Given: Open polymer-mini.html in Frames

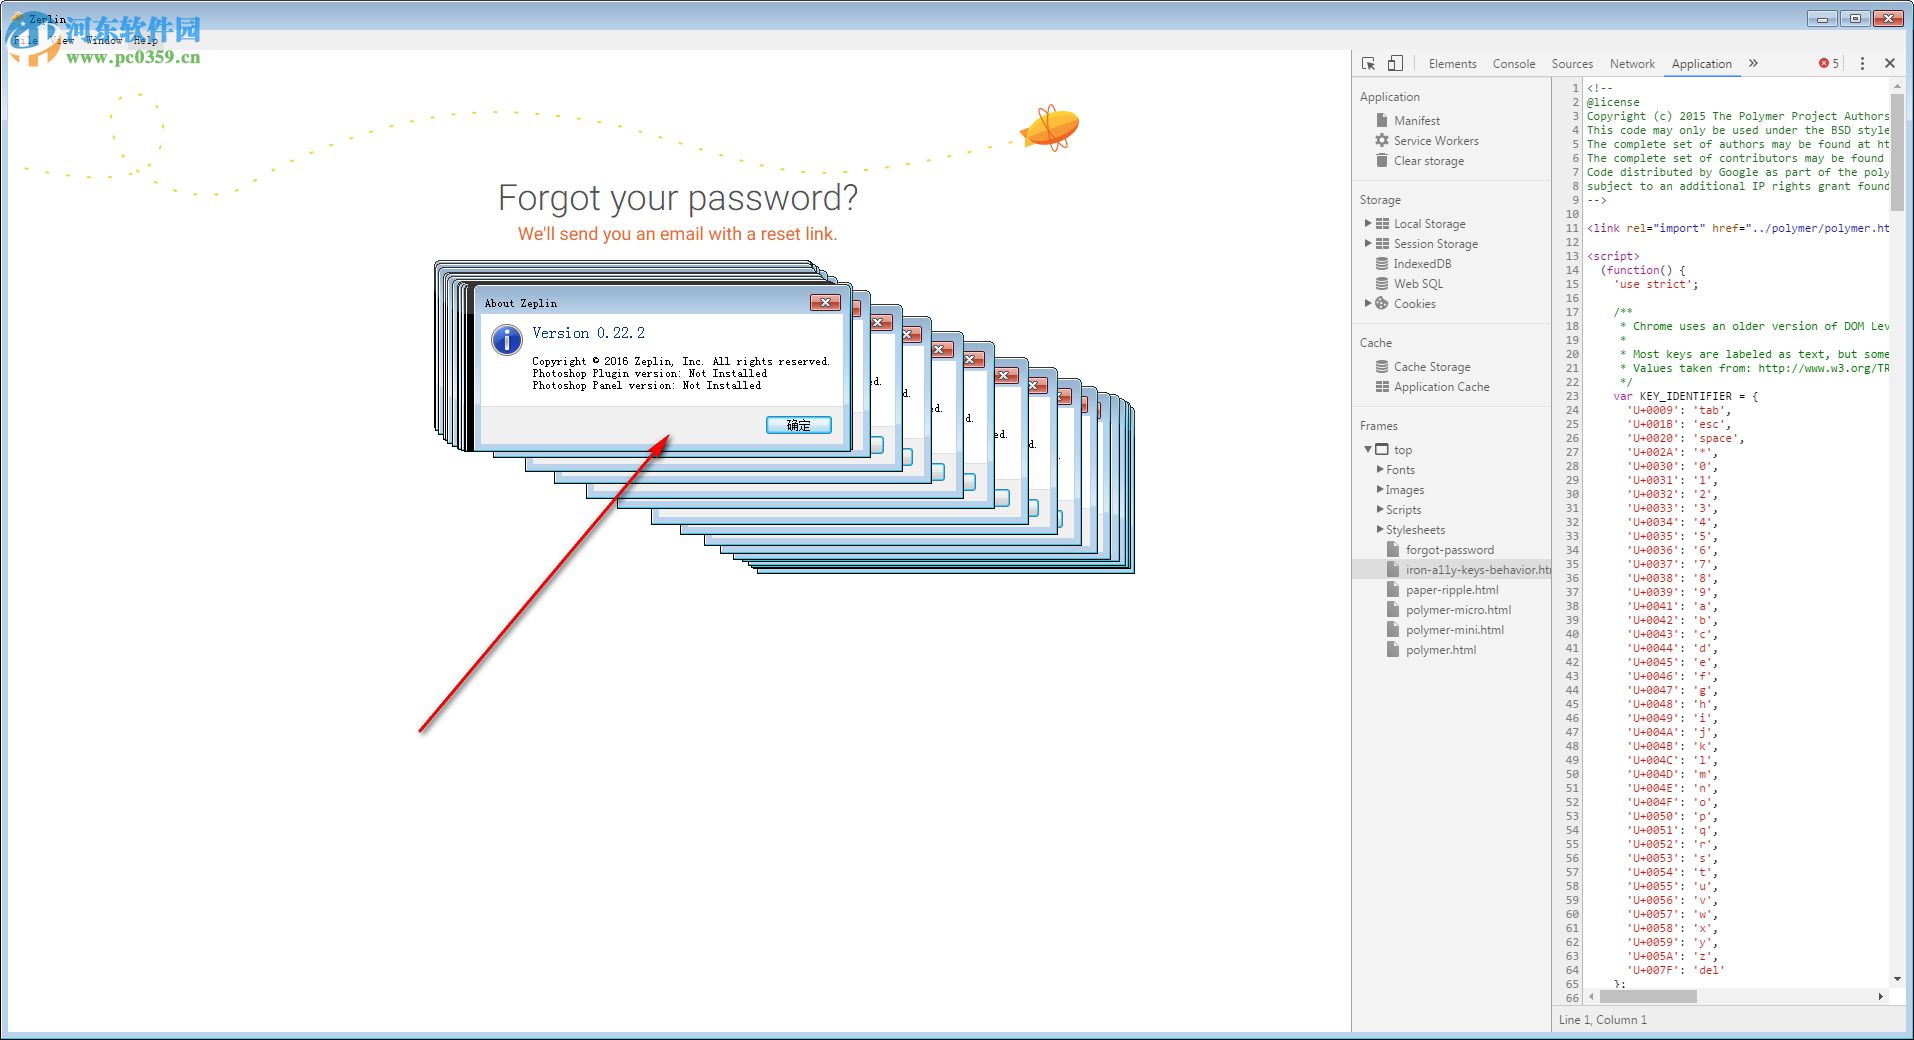Looking at the screenshot, I should pos(1454,630).
